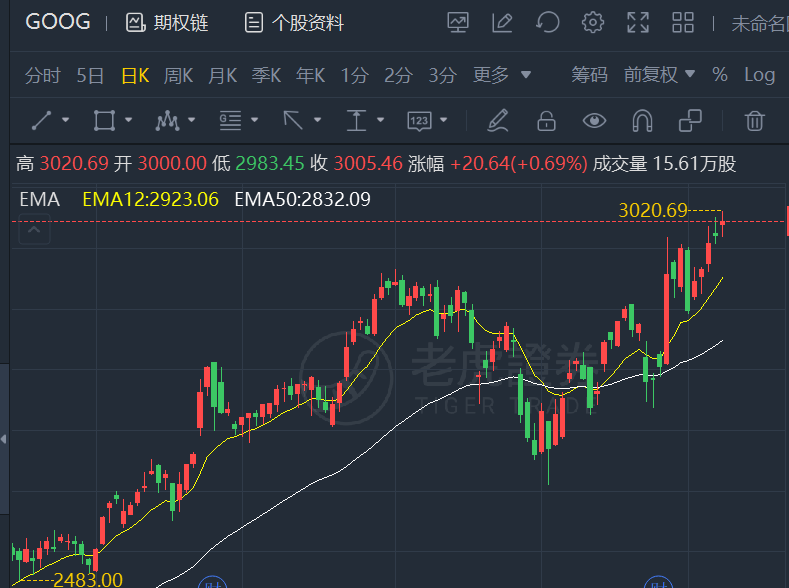Click the EMA50:2832.09 value
Image resolution: width=789 pixels, height=588 pixels.
(302, 200)
